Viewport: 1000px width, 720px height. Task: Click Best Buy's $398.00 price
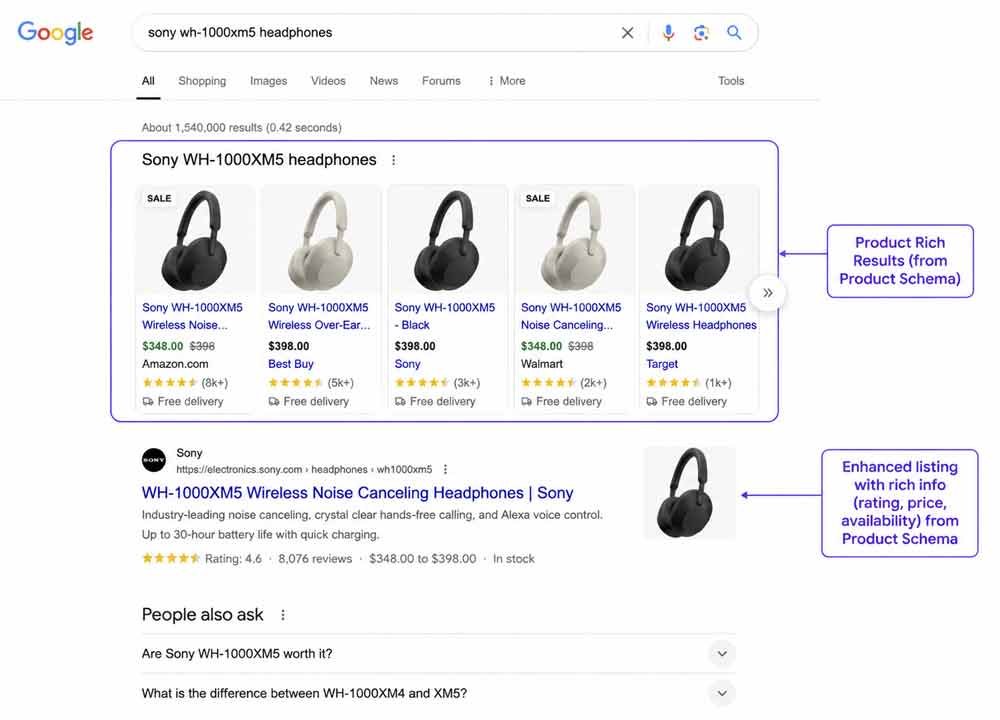click(288, 346)
